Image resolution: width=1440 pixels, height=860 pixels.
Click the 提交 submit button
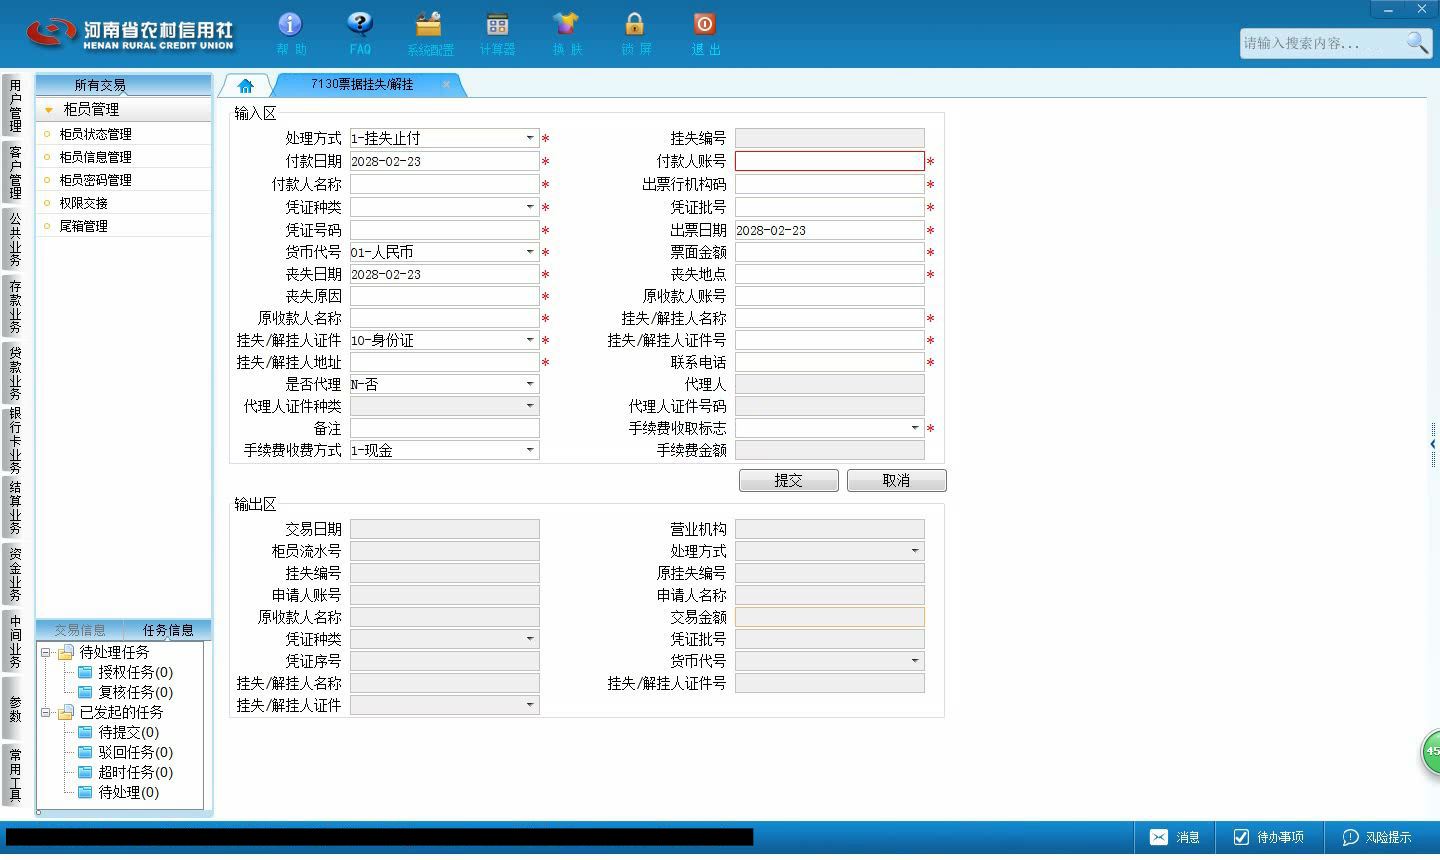[x=789, y=481]
